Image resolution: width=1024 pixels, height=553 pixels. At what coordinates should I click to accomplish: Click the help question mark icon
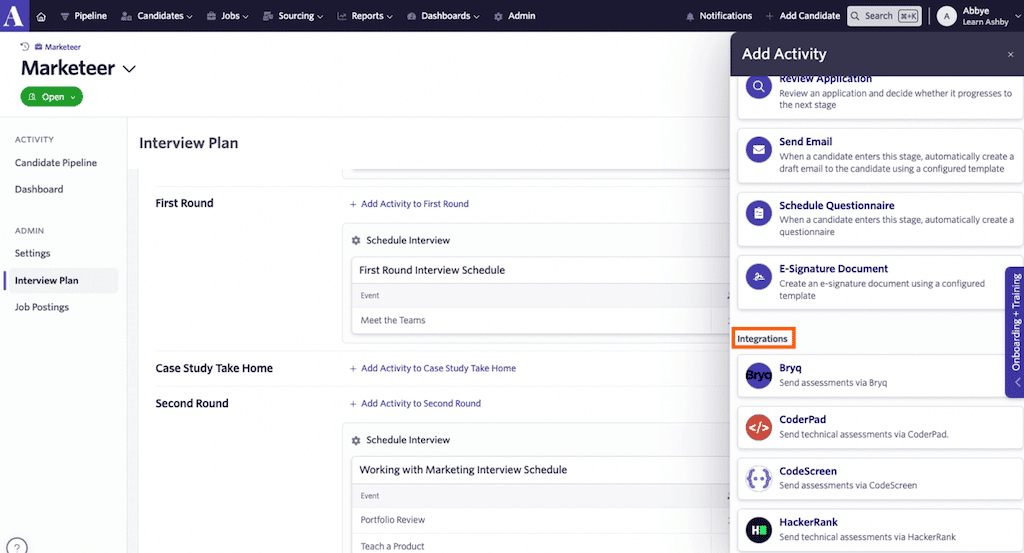pos(17,546)
